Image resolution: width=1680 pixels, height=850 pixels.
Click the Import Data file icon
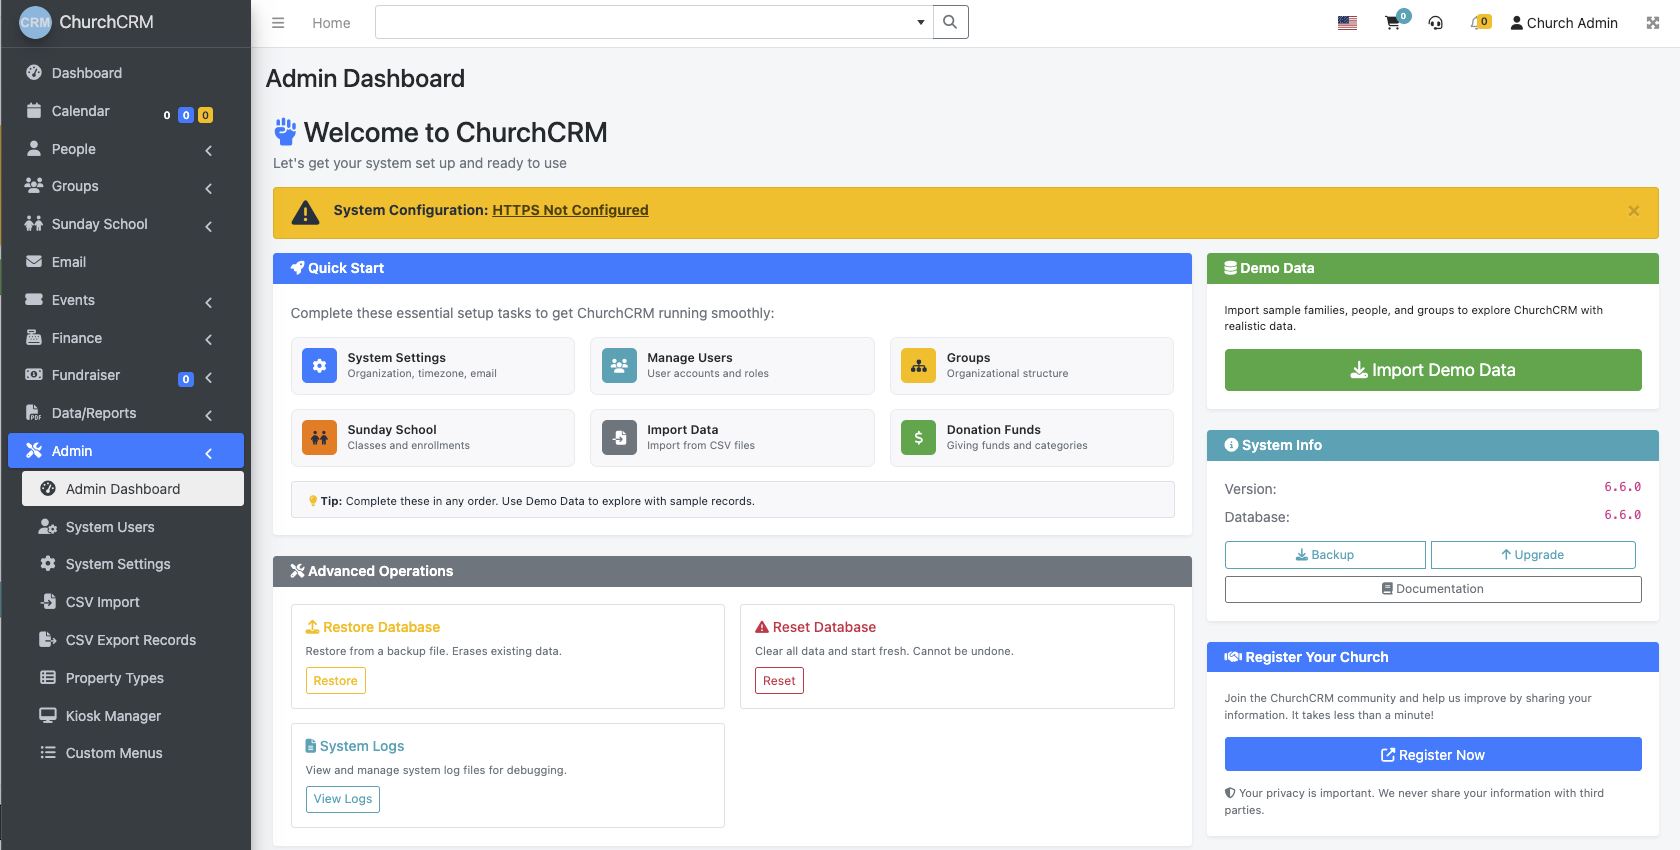tap(619, 438)
